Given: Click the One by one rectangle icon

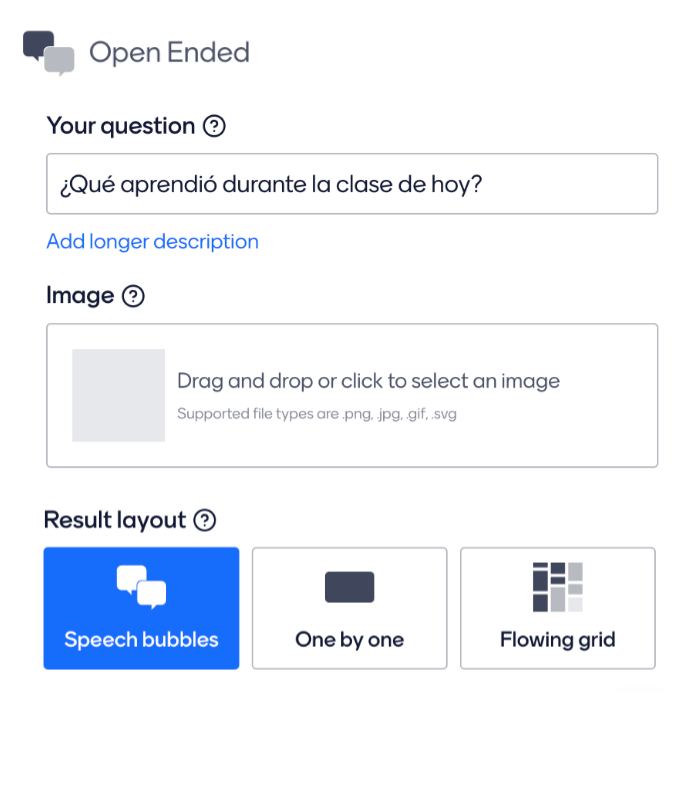Looking at the screenshot, I should click(349, 587).
